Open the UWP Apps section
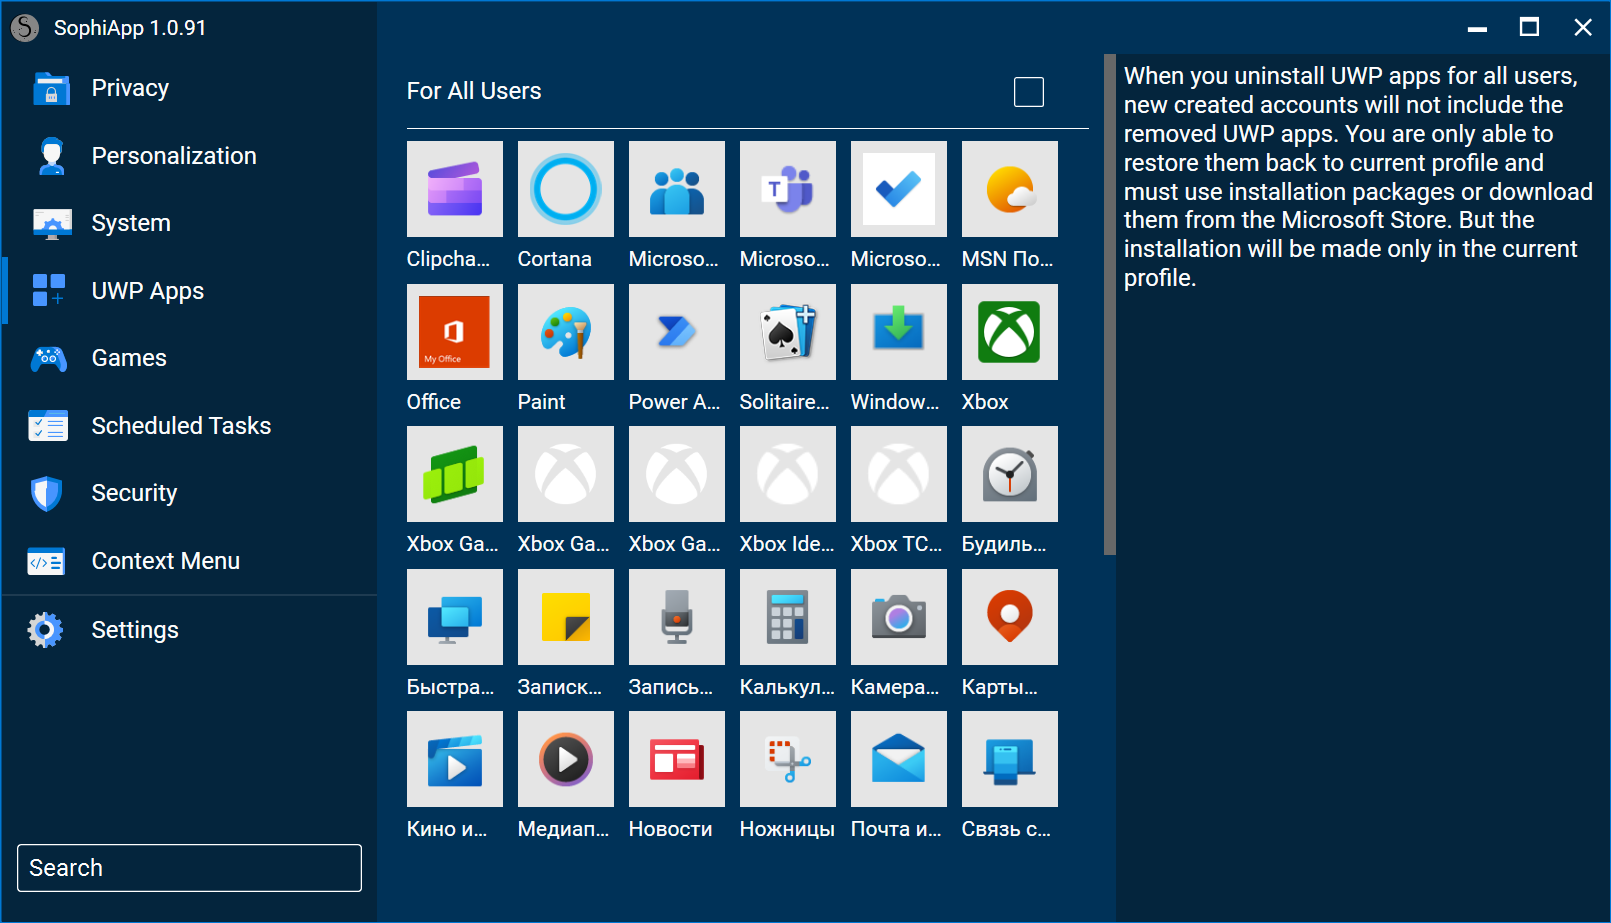This screenshot has height=923, width=1611. click(190, 291)
